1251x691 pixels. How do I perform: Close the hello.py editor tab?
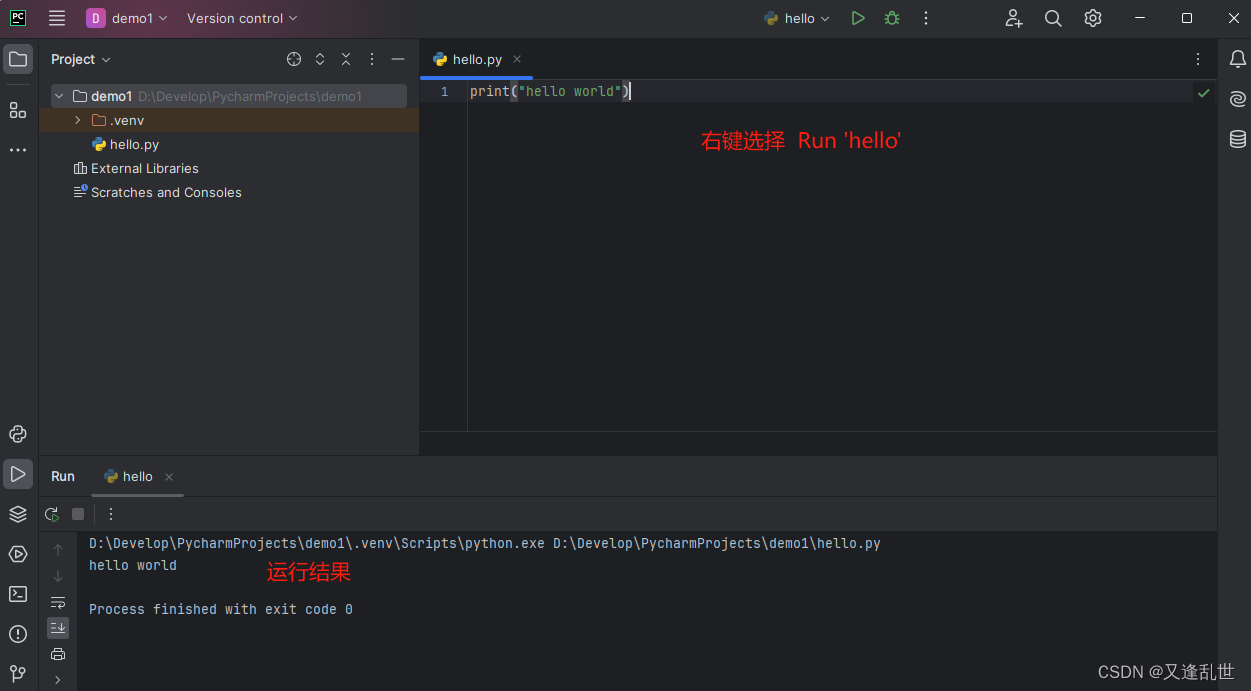(x=517, y=59)
